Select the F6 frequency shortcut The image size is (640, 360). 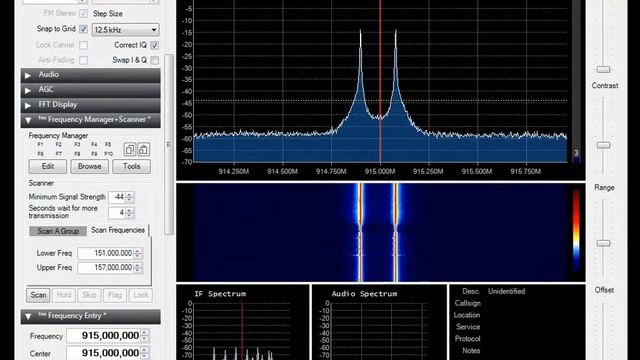[40, 154]
